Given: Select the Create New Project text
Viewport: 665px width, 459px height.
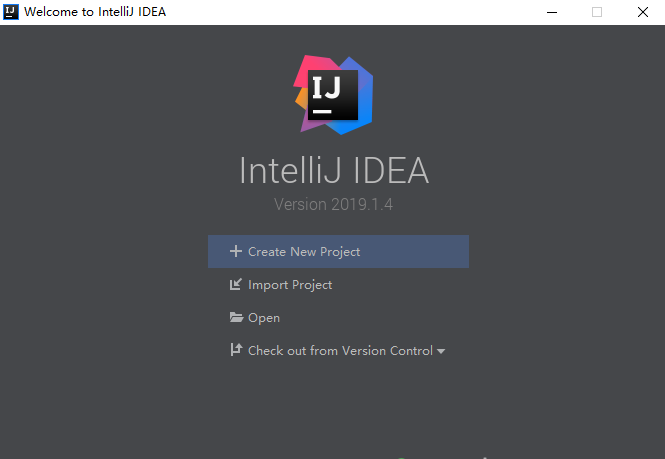Looking at the screenshot, I should point(304,252).
